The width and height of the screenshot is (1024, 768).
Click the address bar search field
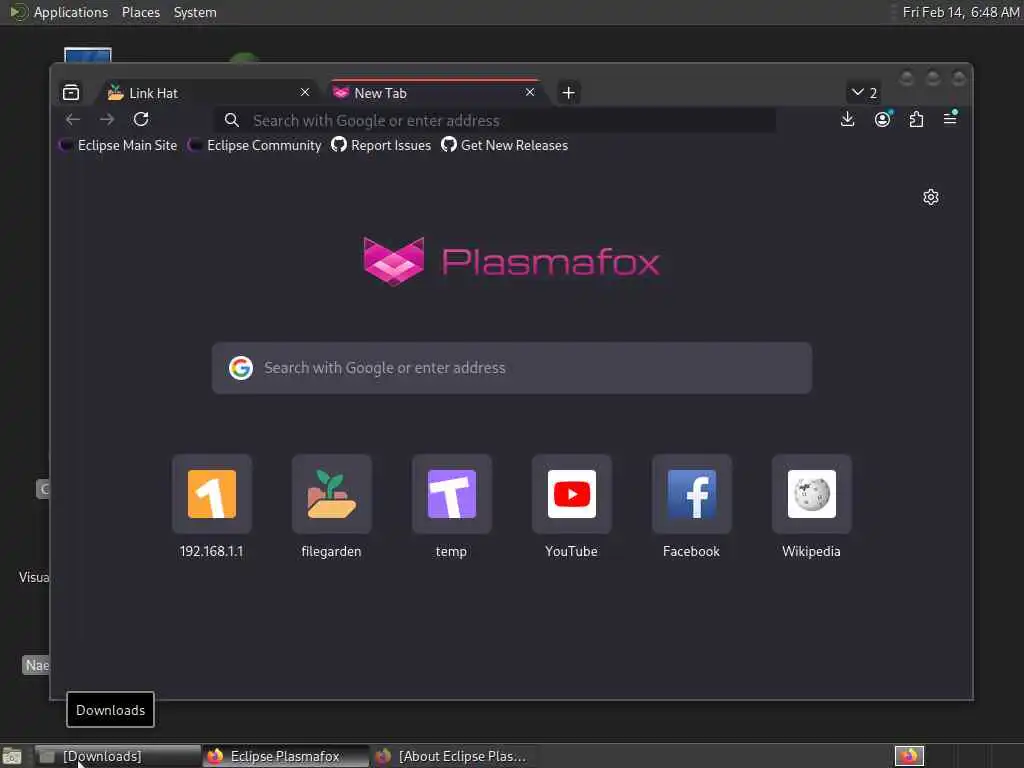(x=496, y=120)
